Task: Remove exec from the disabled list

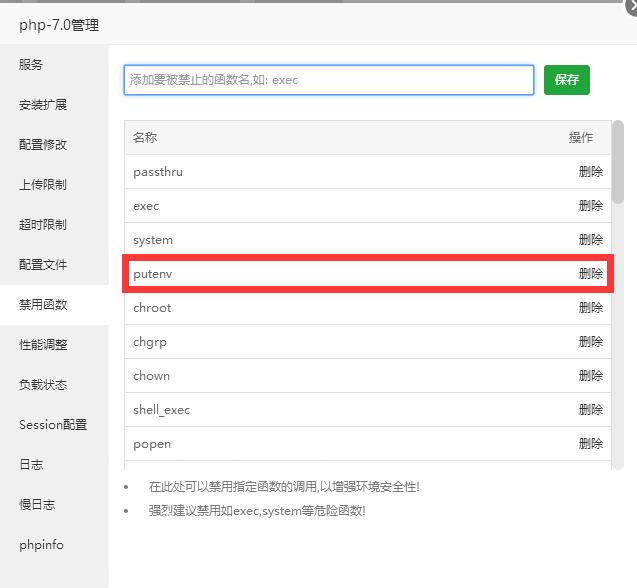Action: pos(590,206)
